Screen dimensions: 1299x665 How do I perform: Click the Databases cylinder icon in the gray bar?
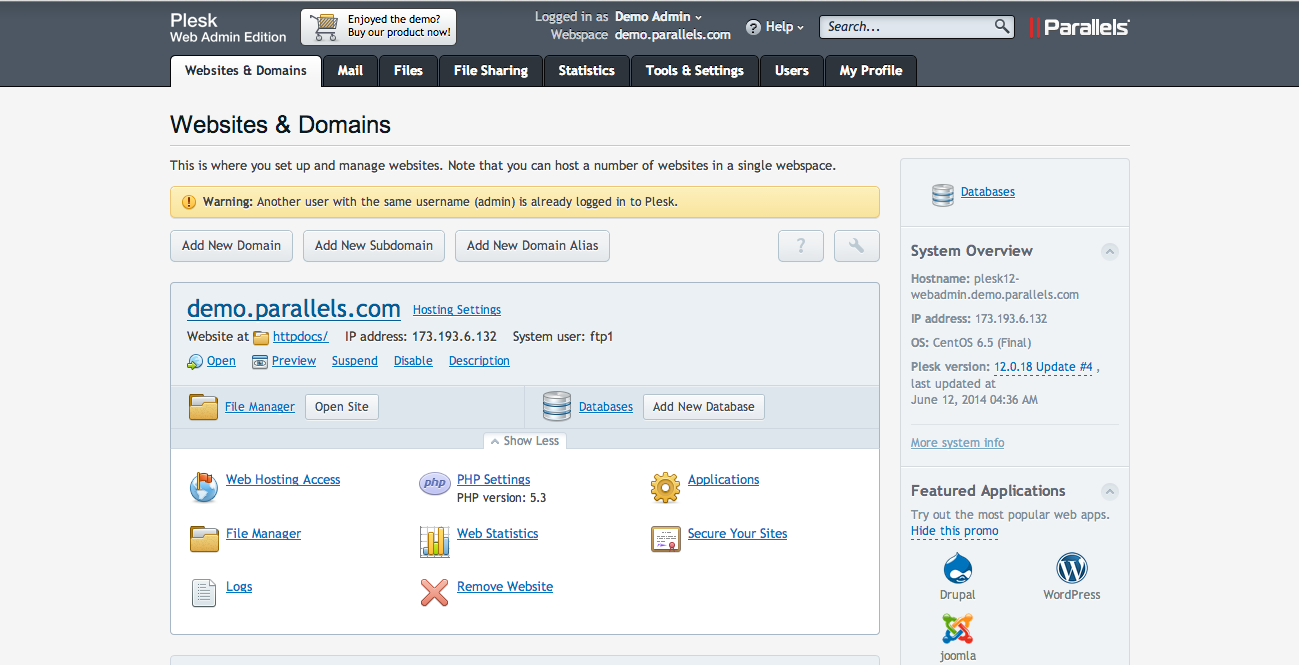pos(557,407)
